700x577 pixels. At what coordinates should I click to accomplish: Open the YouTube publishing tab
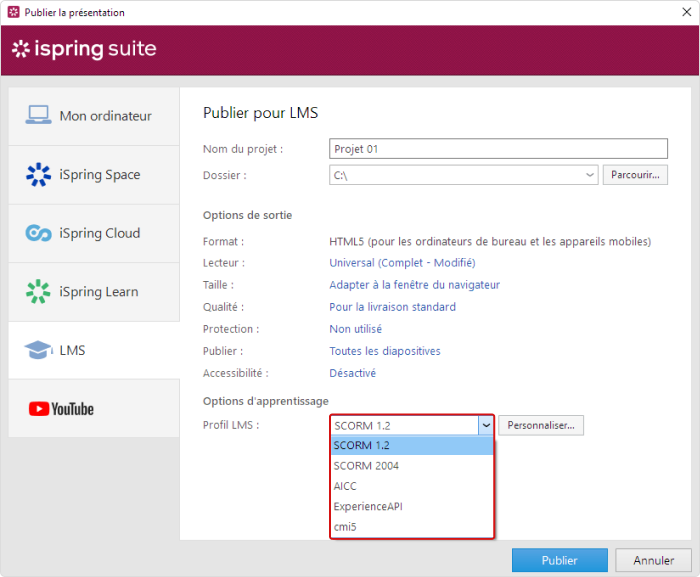(x=94, y=408)
